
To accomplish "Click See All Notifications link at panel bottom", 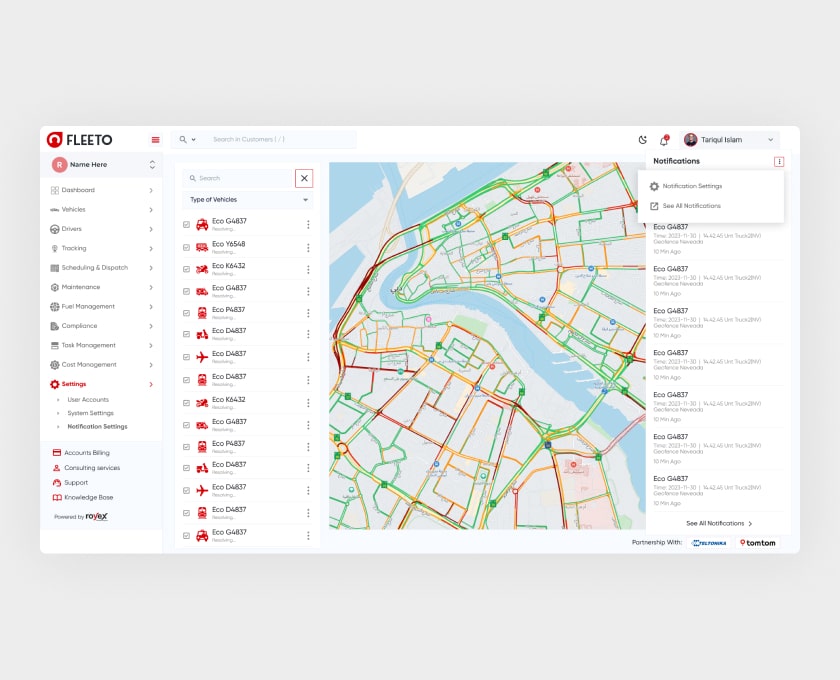I will 719,523.
